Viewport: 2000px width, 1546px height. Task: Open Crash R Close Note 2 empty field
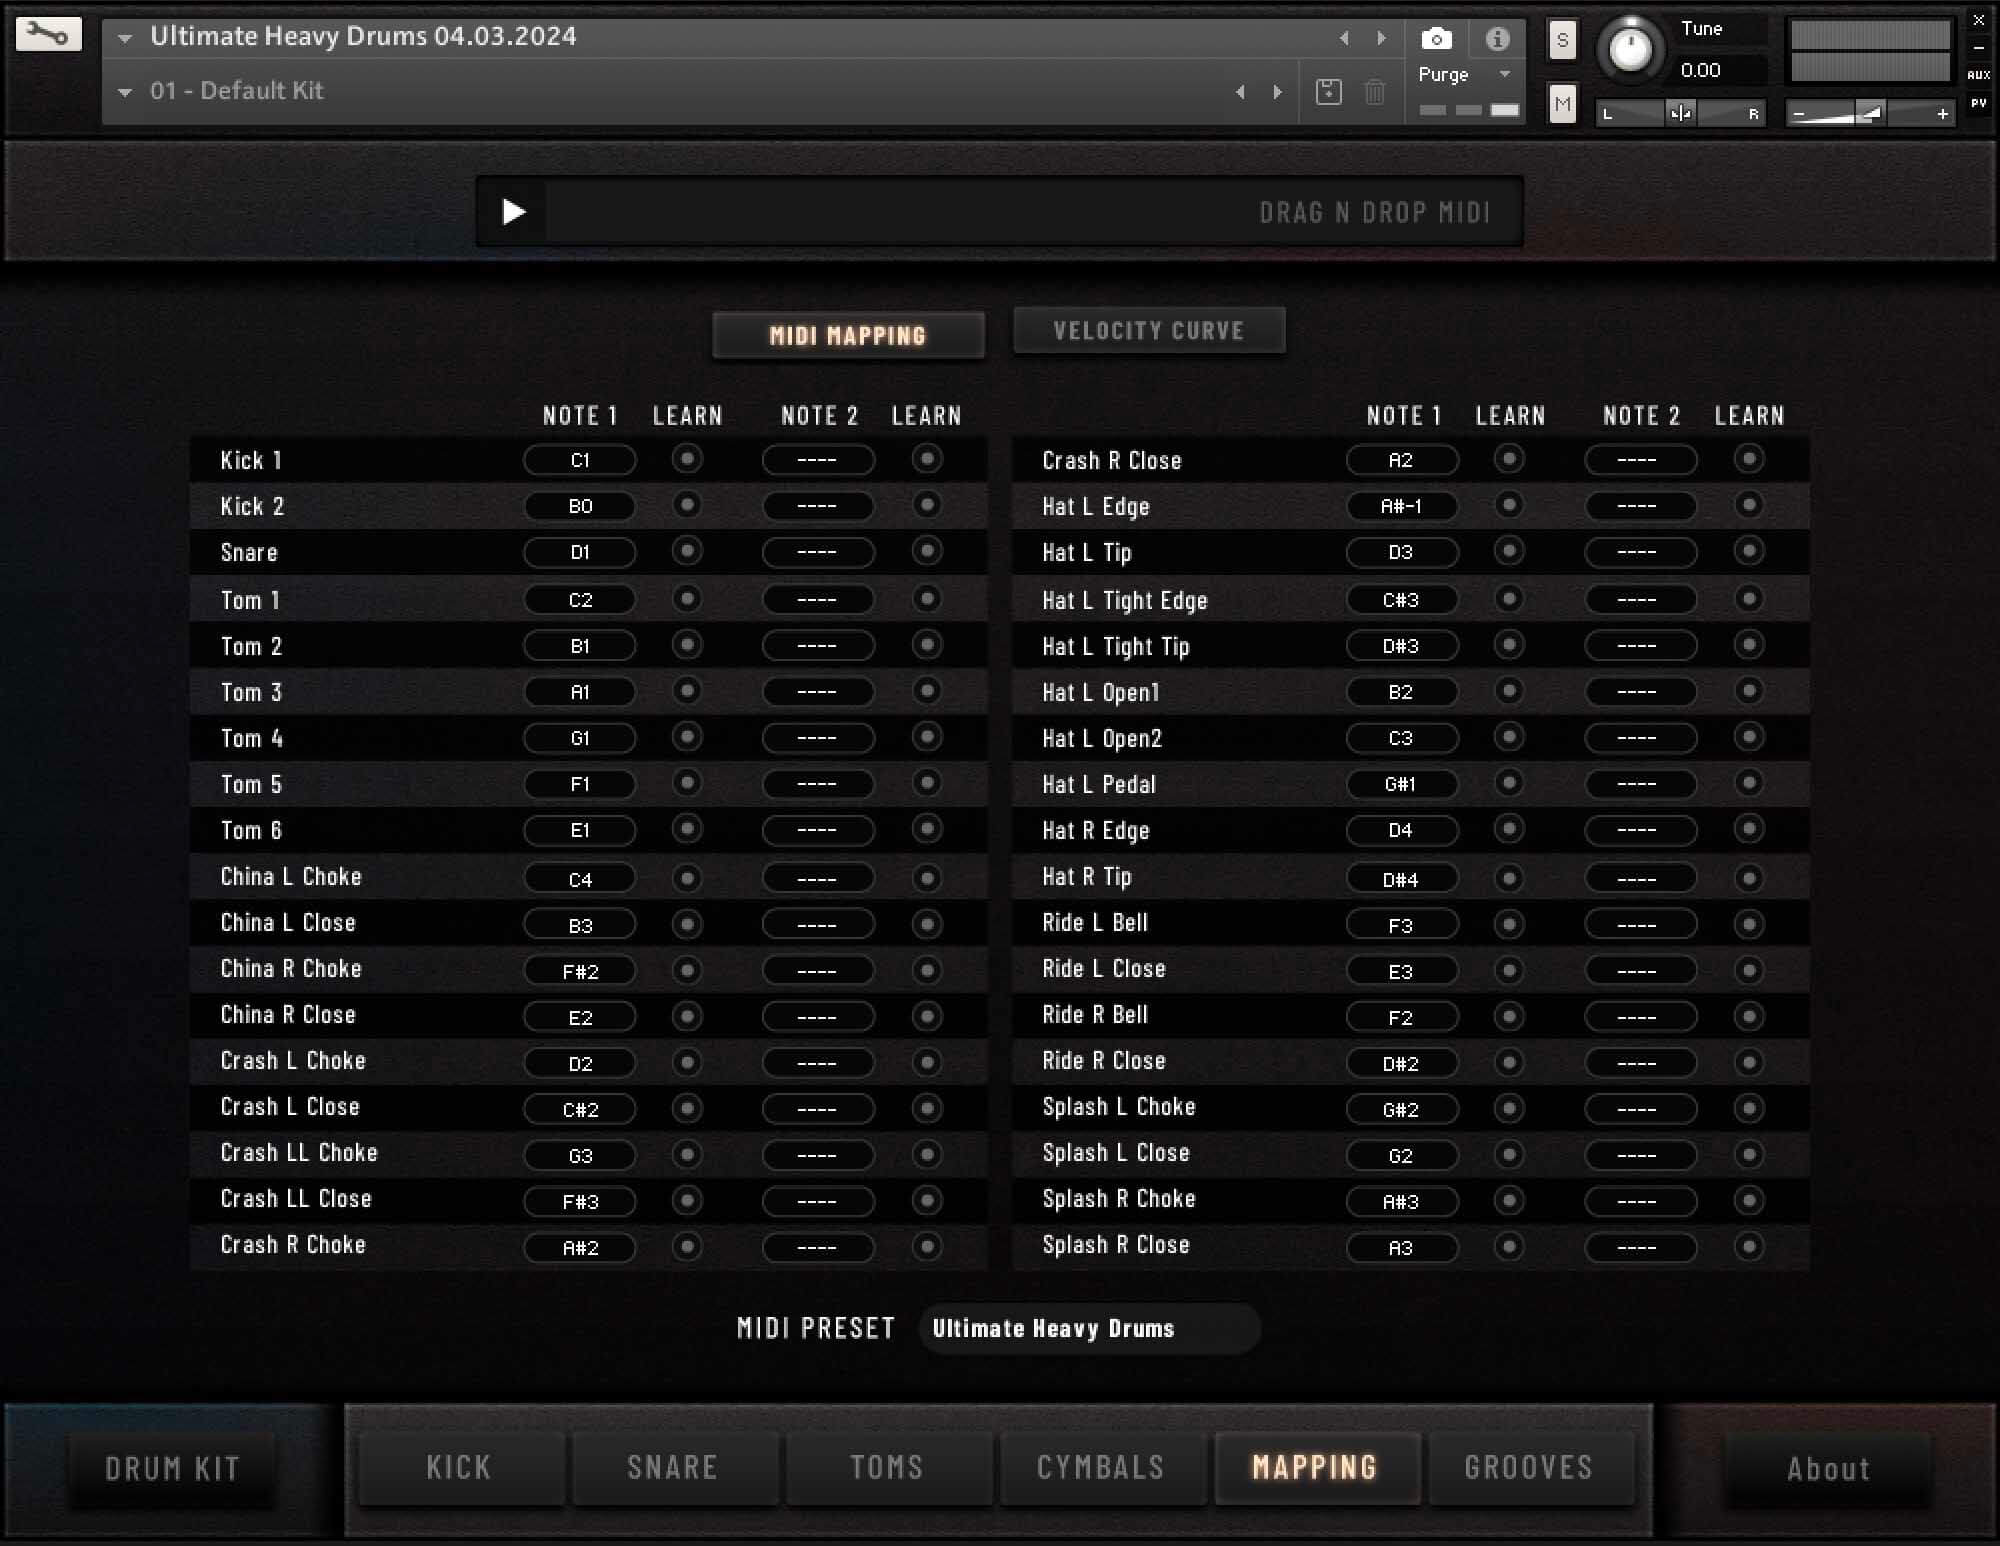pyautogui.click(x=1640, y=460)
